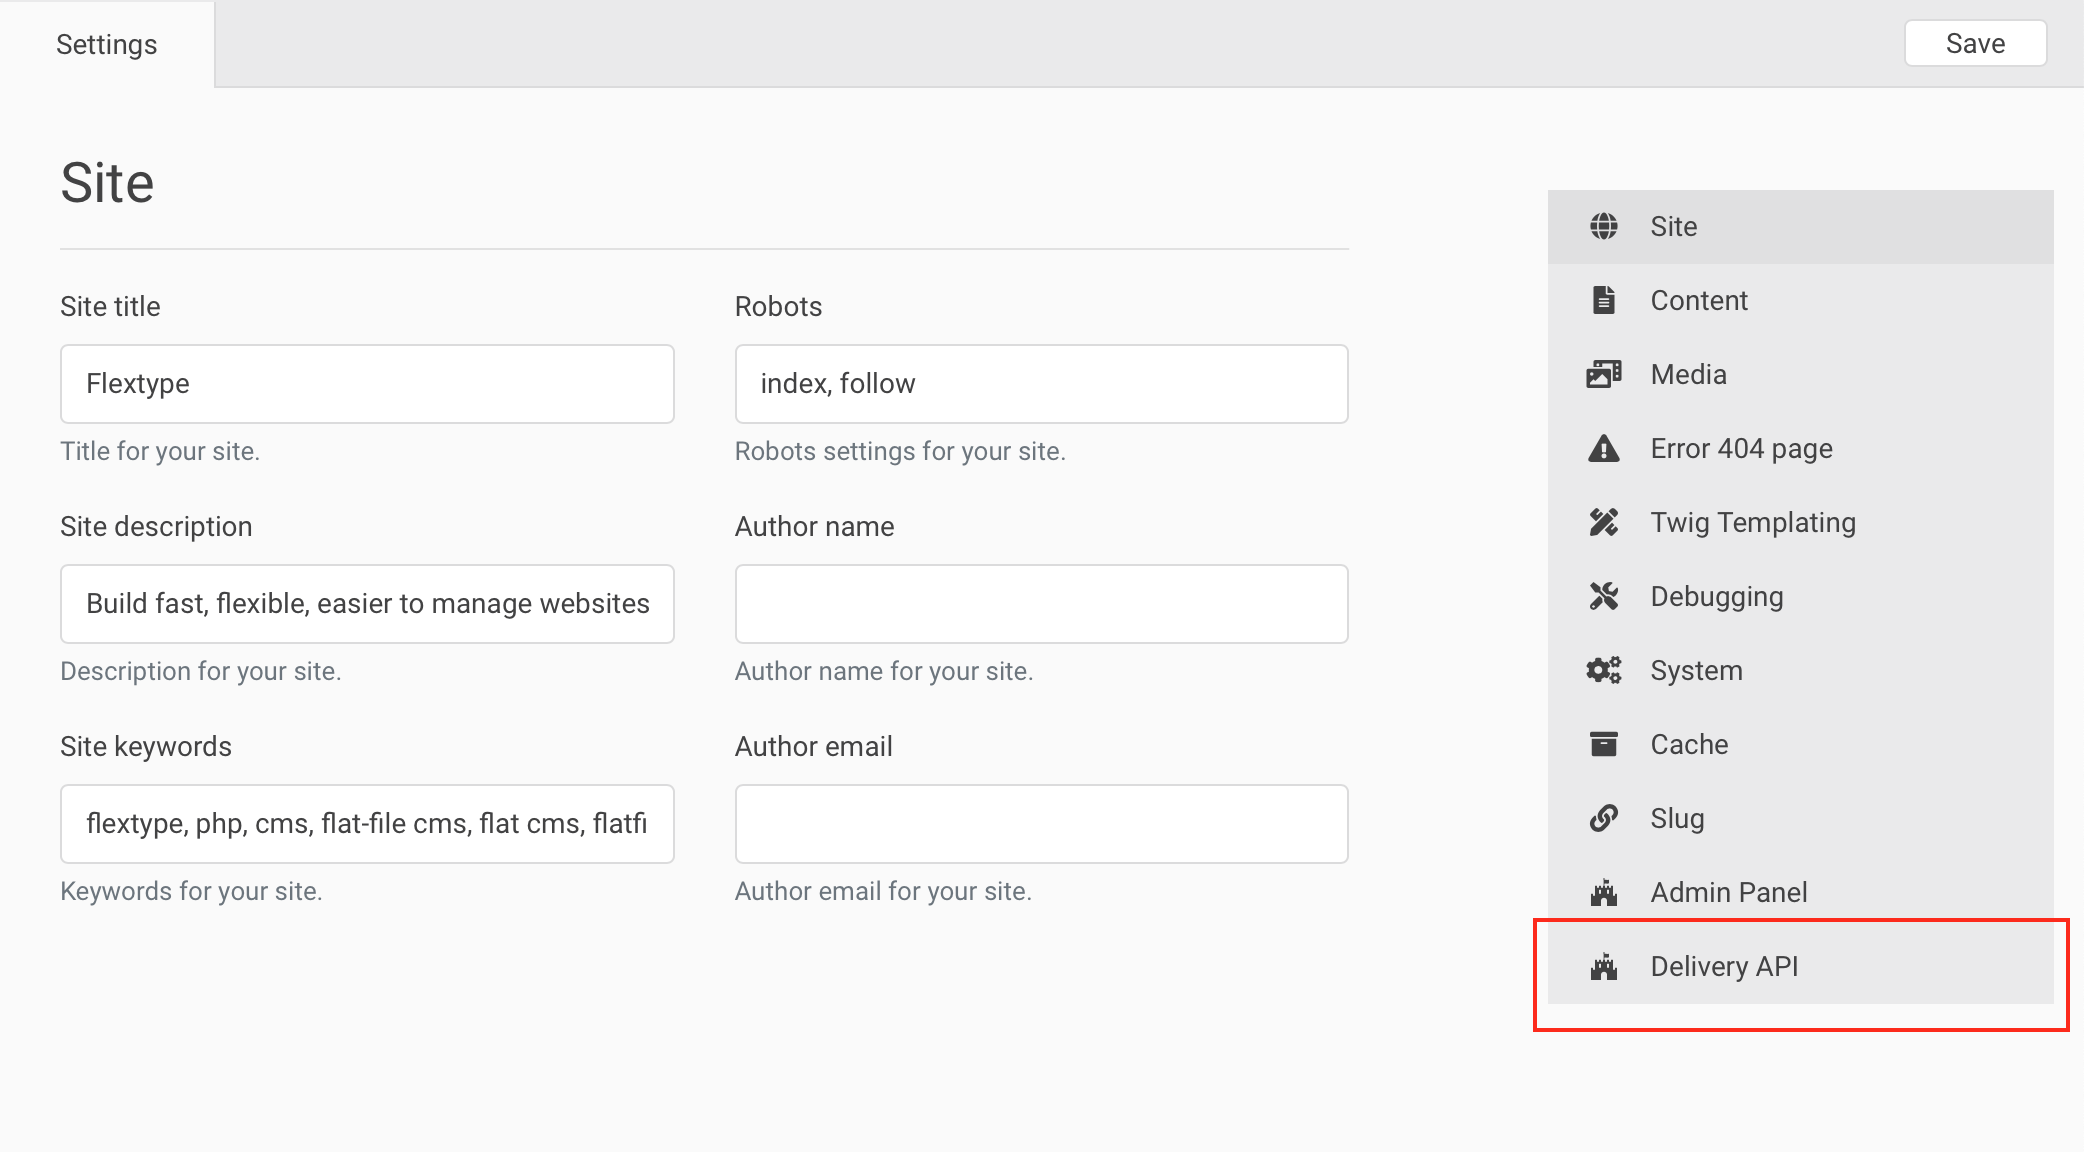Focus the Site keywords input field

point(367,824)
